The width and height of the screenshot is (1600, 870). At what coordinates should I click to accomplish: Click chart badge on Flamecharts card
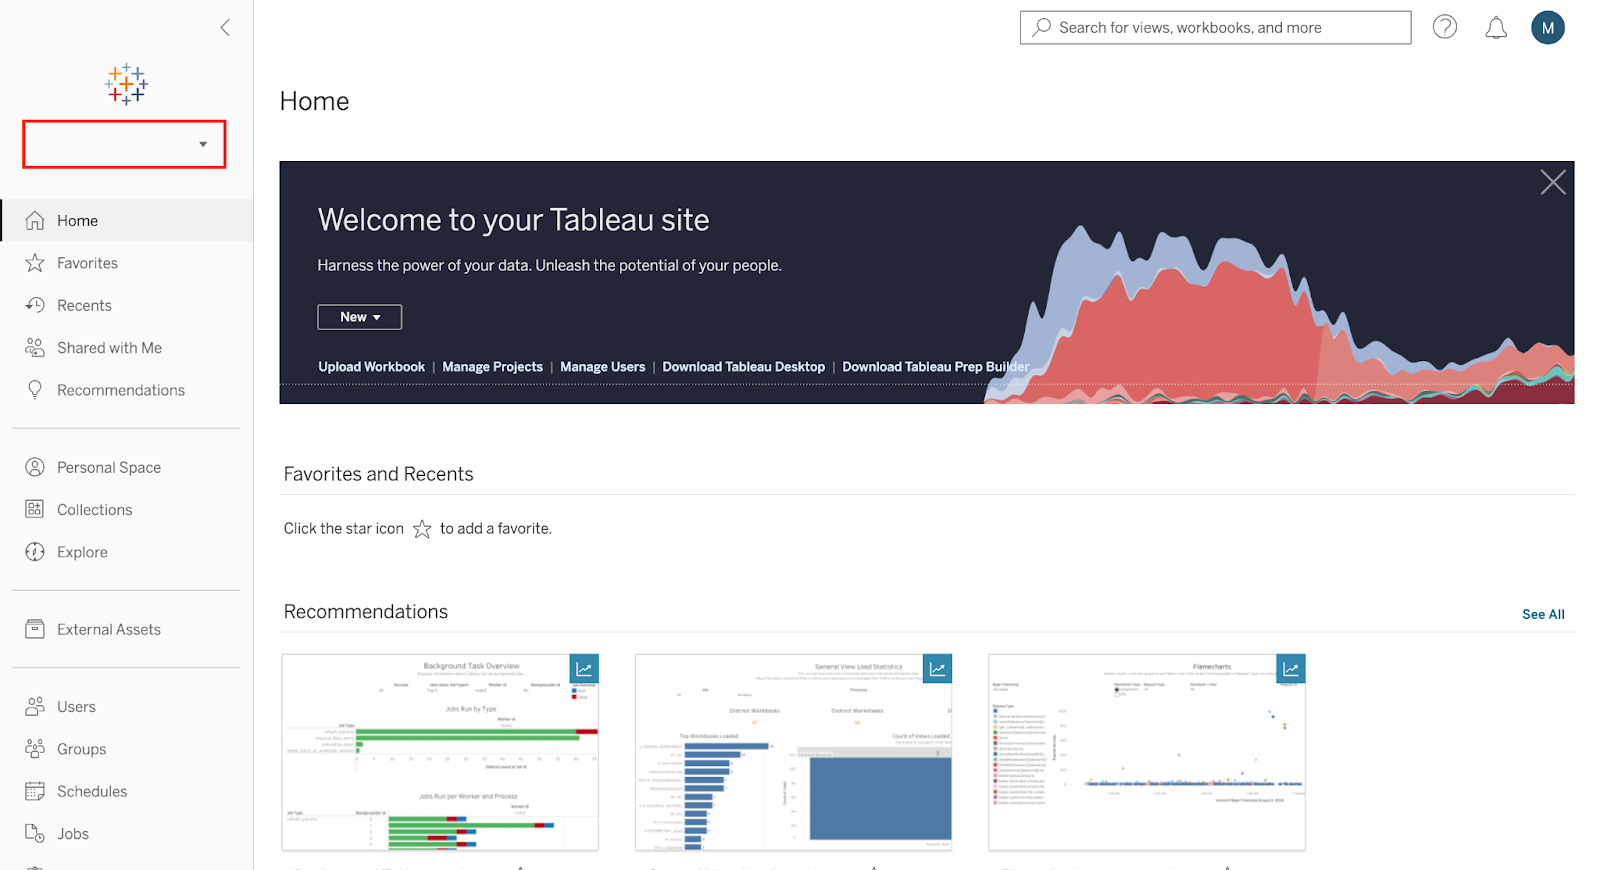point(1291,669)
